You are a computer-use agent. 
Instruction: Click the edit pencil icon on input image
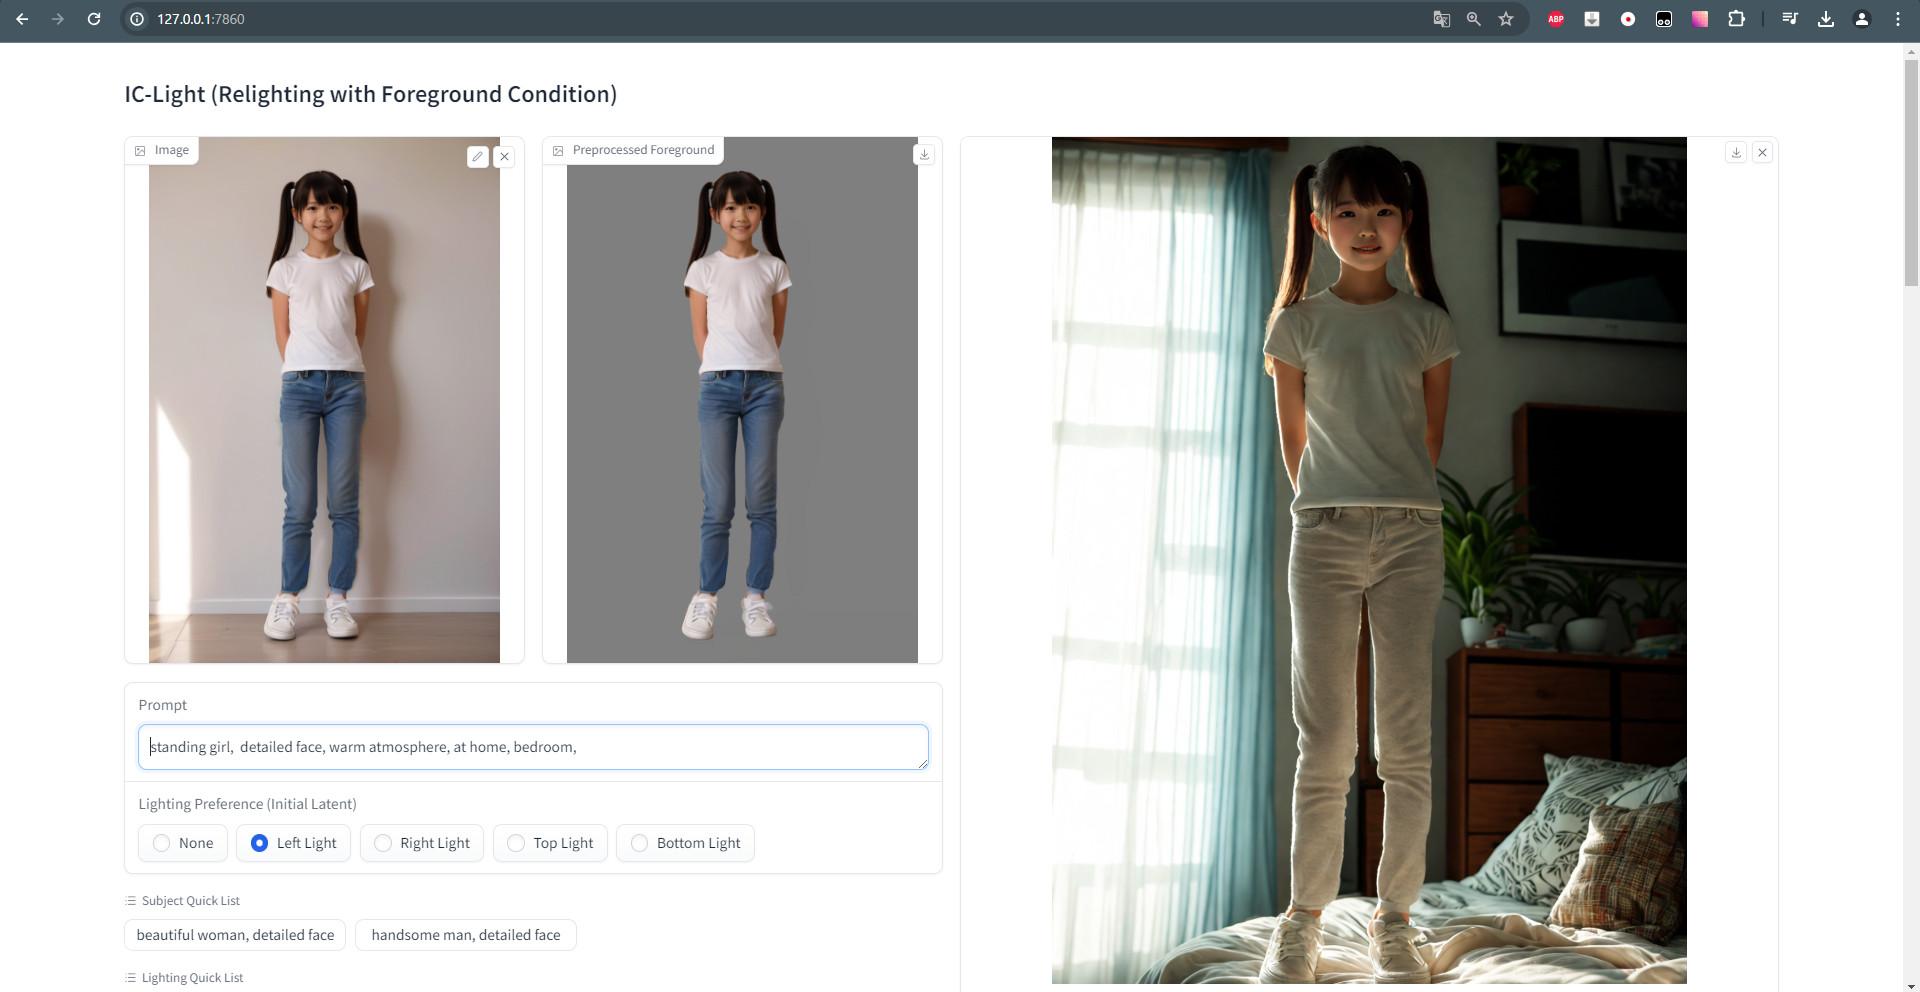477,157
